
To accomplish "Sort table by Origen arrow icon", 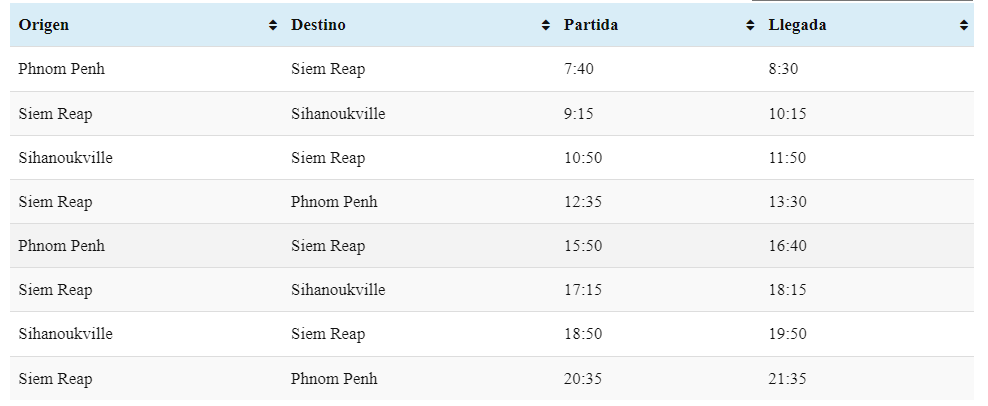I will coord(273,25).
